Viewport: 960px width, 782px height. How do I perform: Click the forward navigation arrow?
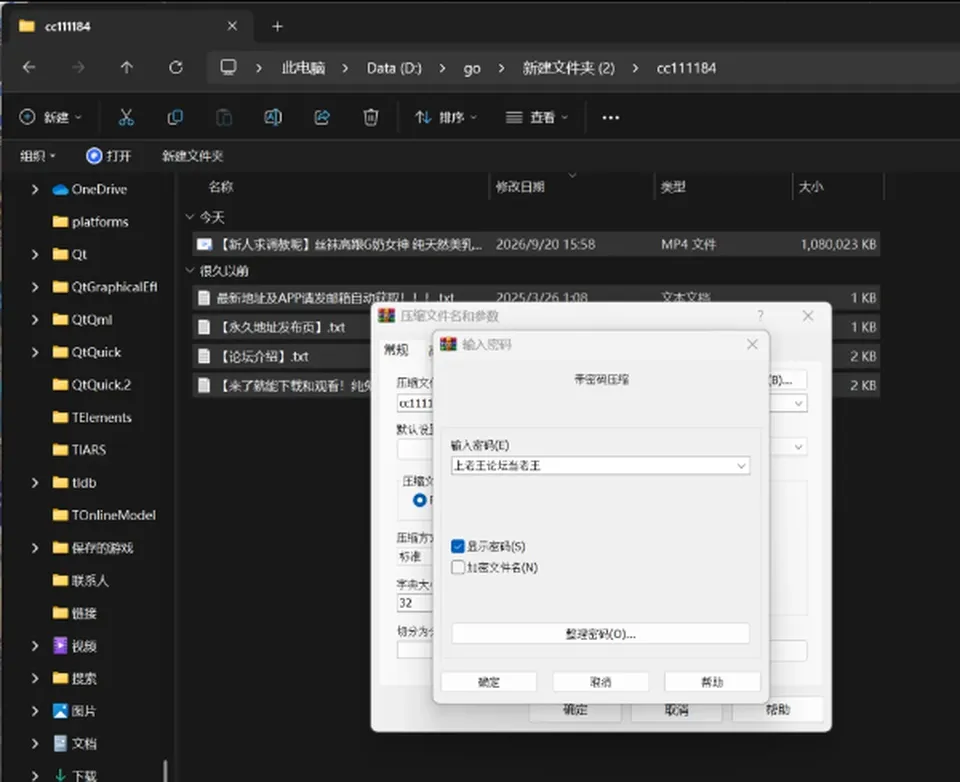click(x=78, y=67)
